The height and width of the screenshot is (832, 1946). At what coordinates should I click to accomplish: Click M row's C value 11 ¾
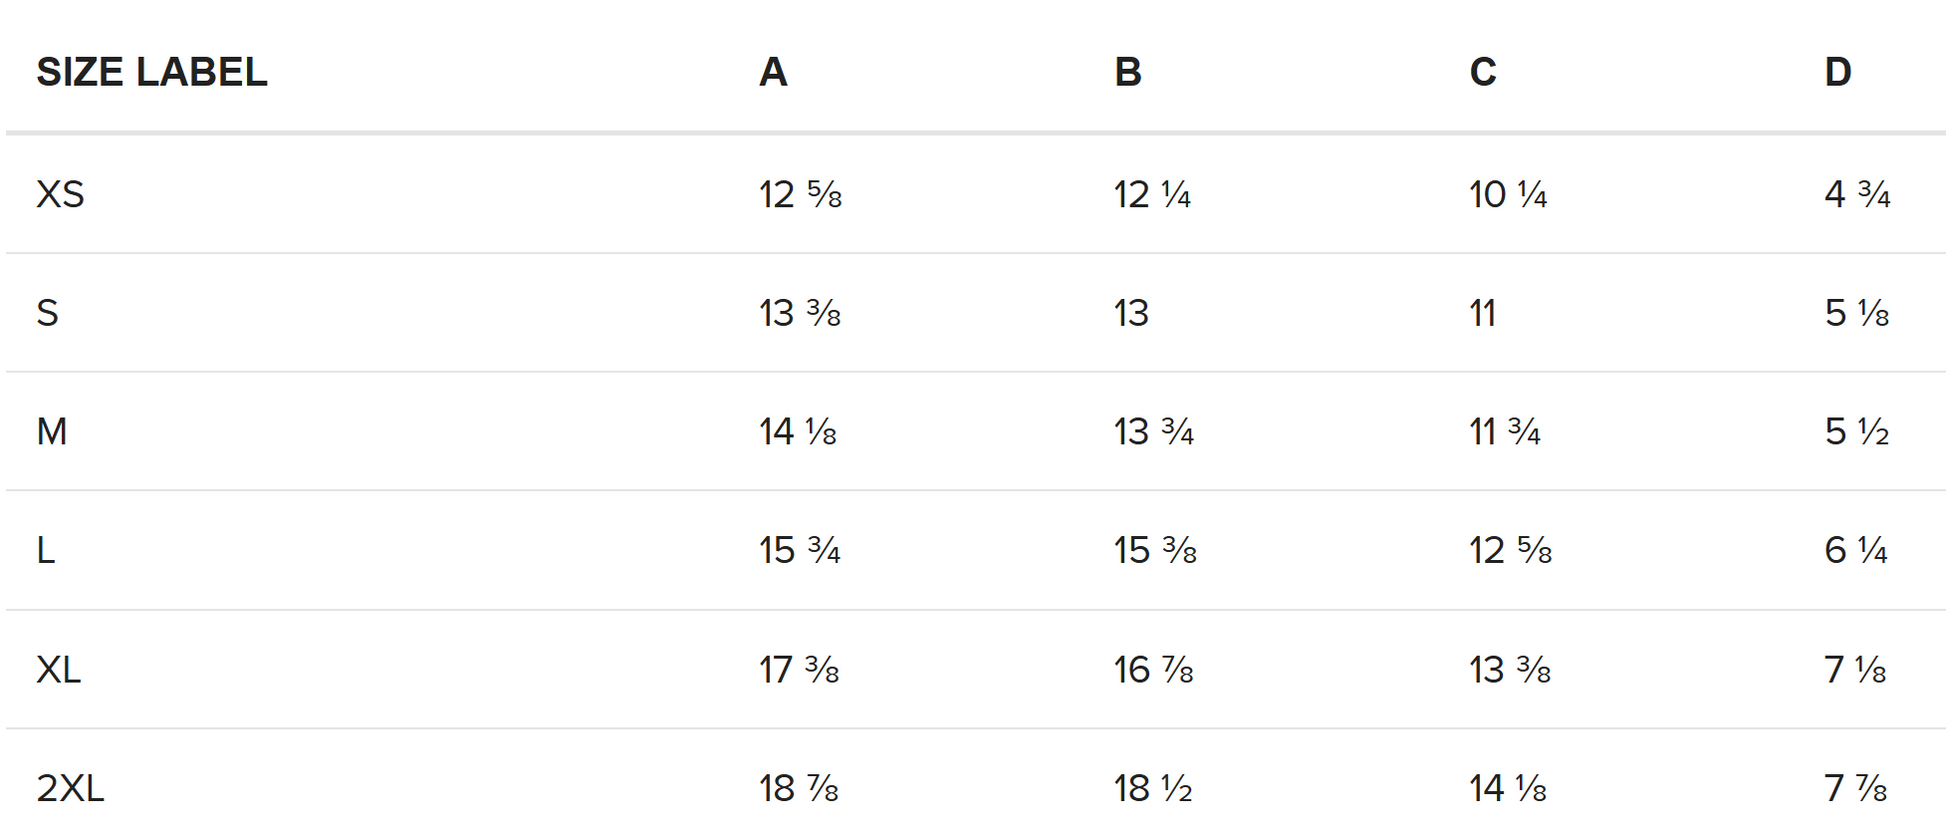point(1505,432)
